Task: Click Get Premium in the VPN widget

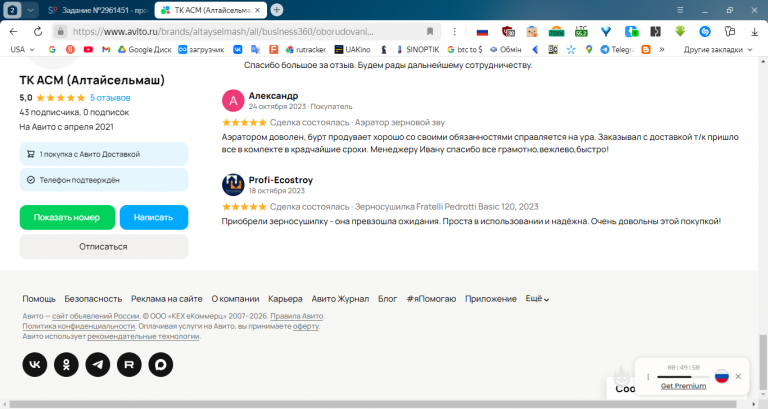Action: pos(683,386)
